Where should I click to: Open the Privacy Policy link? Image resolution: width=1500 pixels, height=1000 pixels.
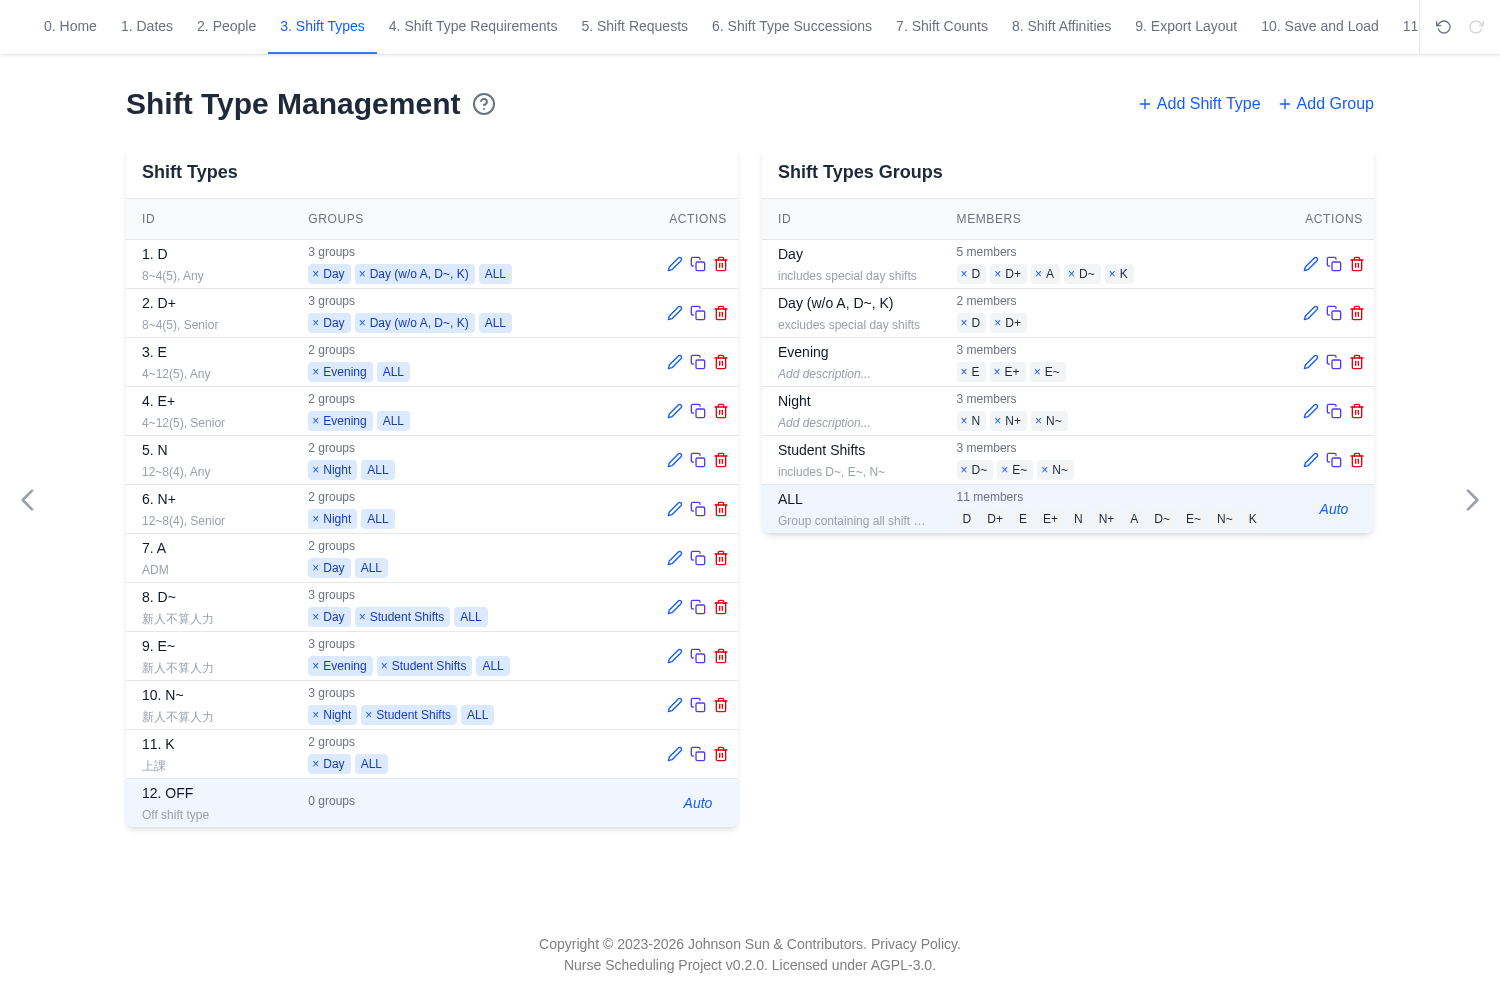(915, 944)
